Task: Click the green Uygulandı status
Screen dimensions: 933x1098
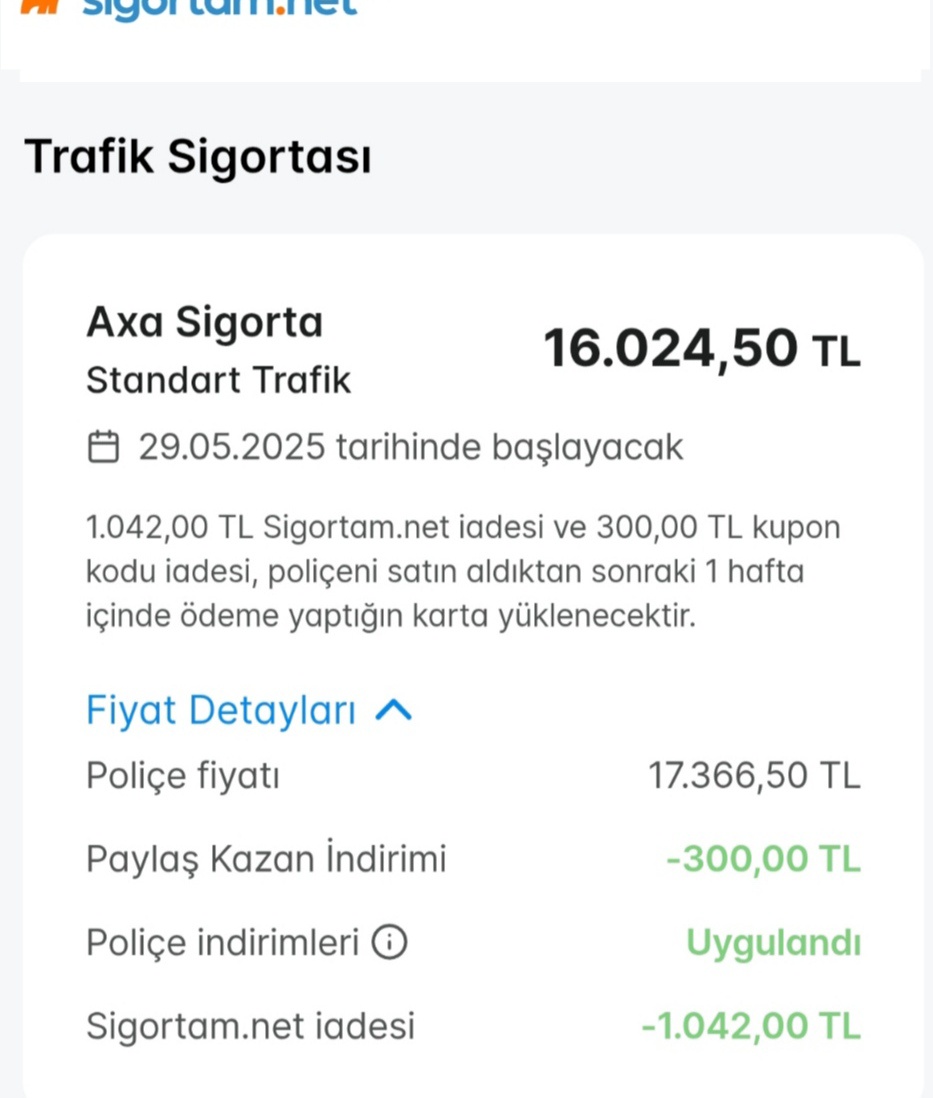Action: click(773, 943)
